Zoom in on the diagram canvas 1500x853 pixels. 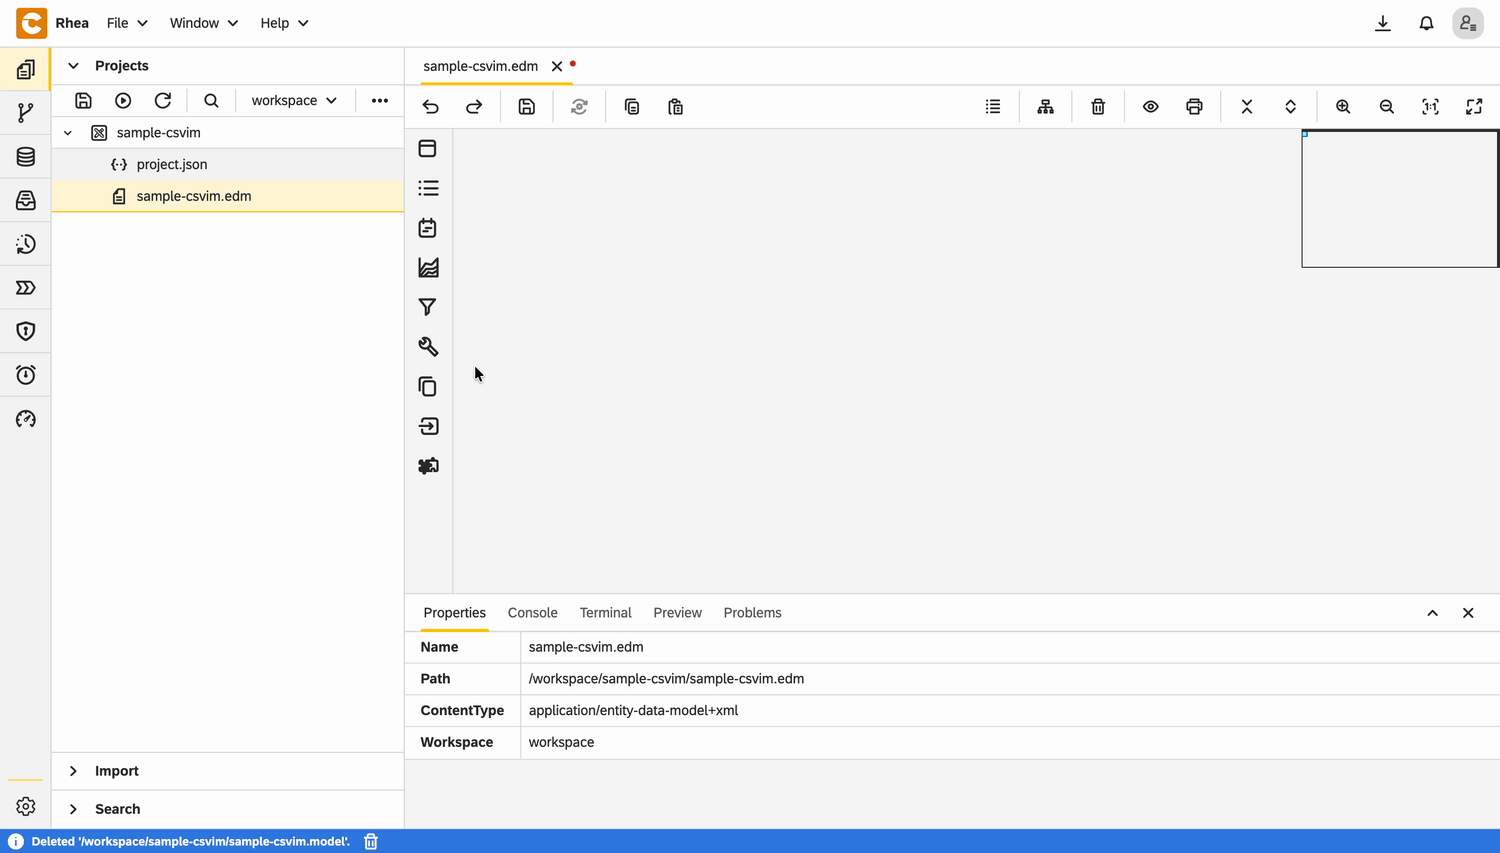(1343, 107)
